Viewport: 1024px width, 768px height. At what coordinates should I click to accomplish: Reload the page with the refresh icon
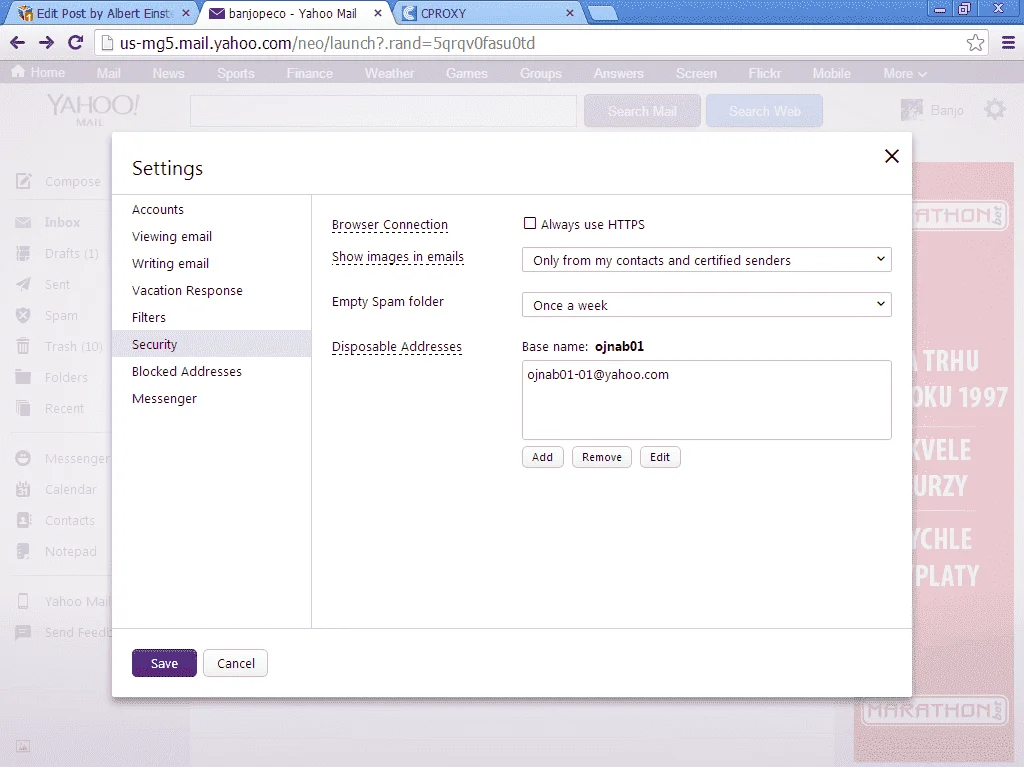pos(76,43)
